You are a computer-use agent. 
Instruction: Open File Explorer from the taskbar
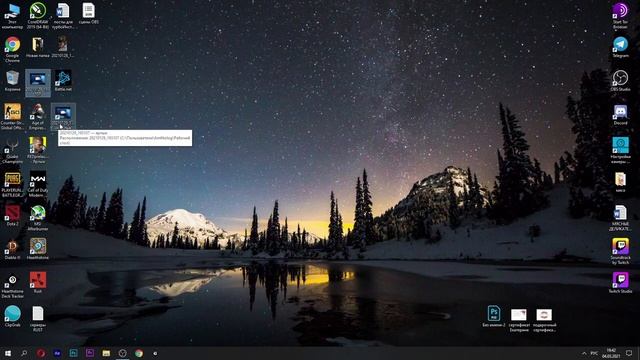(x=106, y=353)
